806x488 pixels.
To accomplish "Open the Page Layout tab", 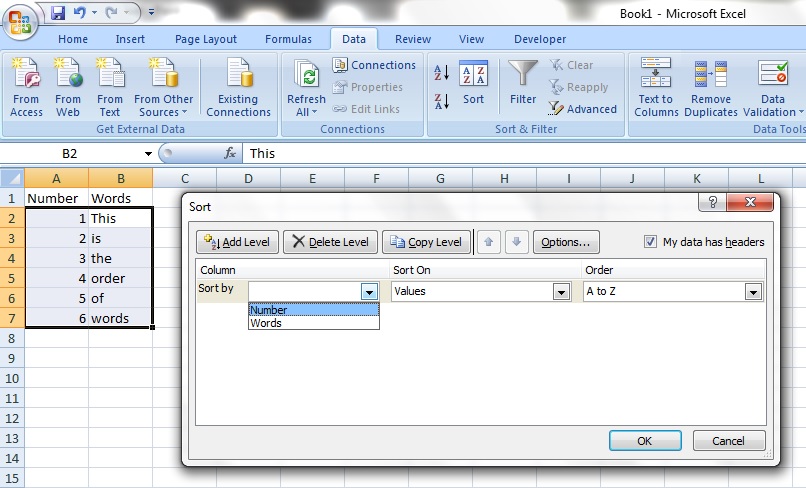I will pos(206,39).
